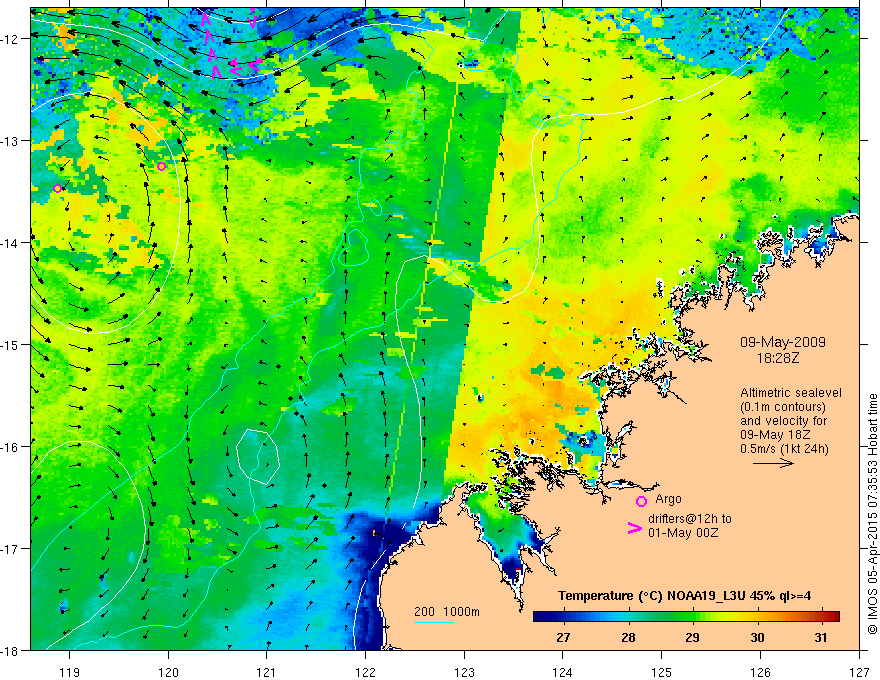Click the temperature color bar

pyautogui.click(x=686, y=616)
